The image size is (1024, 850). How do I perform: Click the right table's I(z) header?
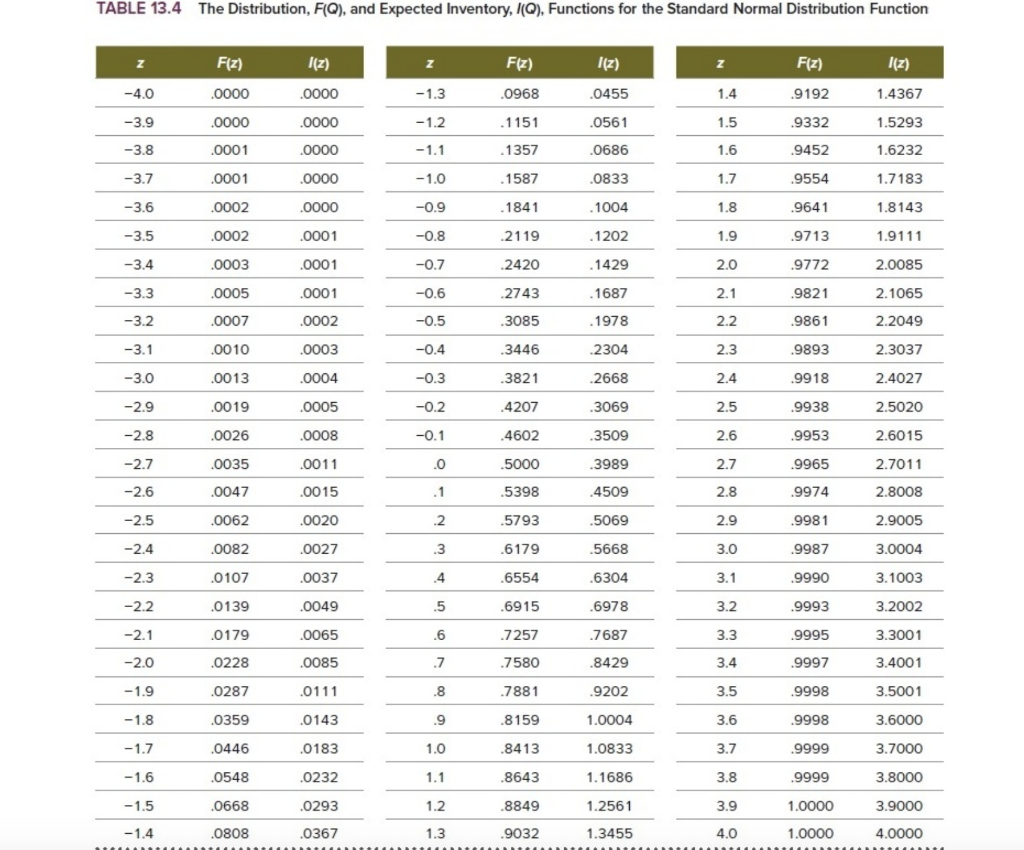[897, 62]
